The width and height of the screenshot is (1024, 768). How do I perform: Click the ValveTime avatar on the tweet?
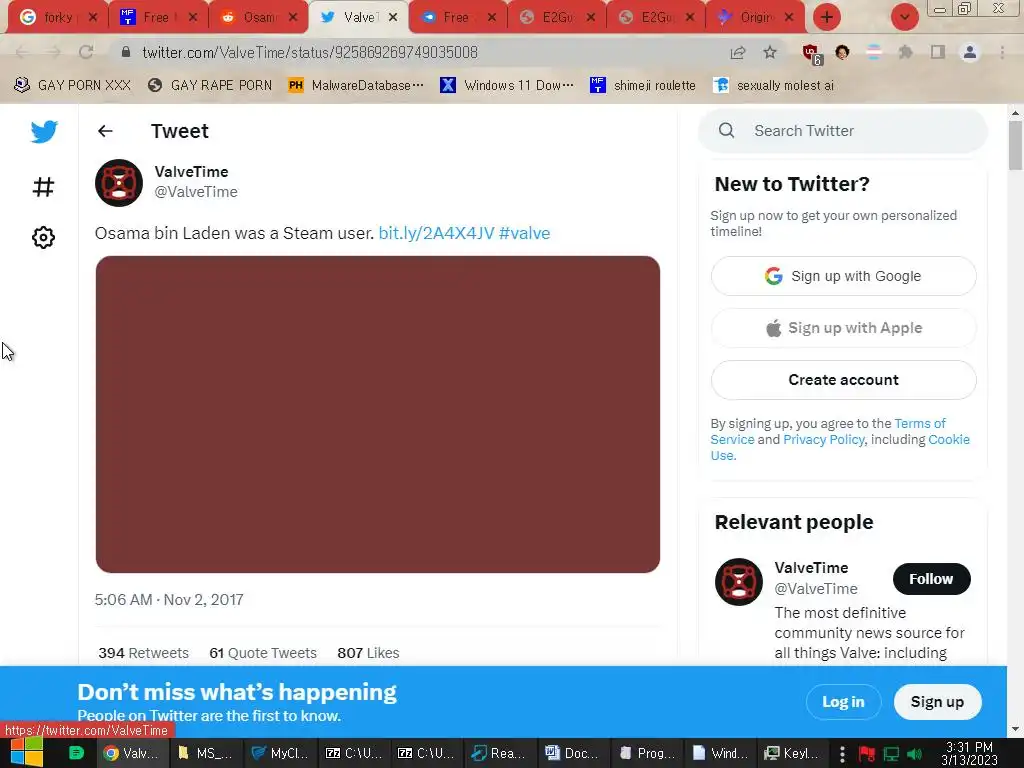pos(119,183)
